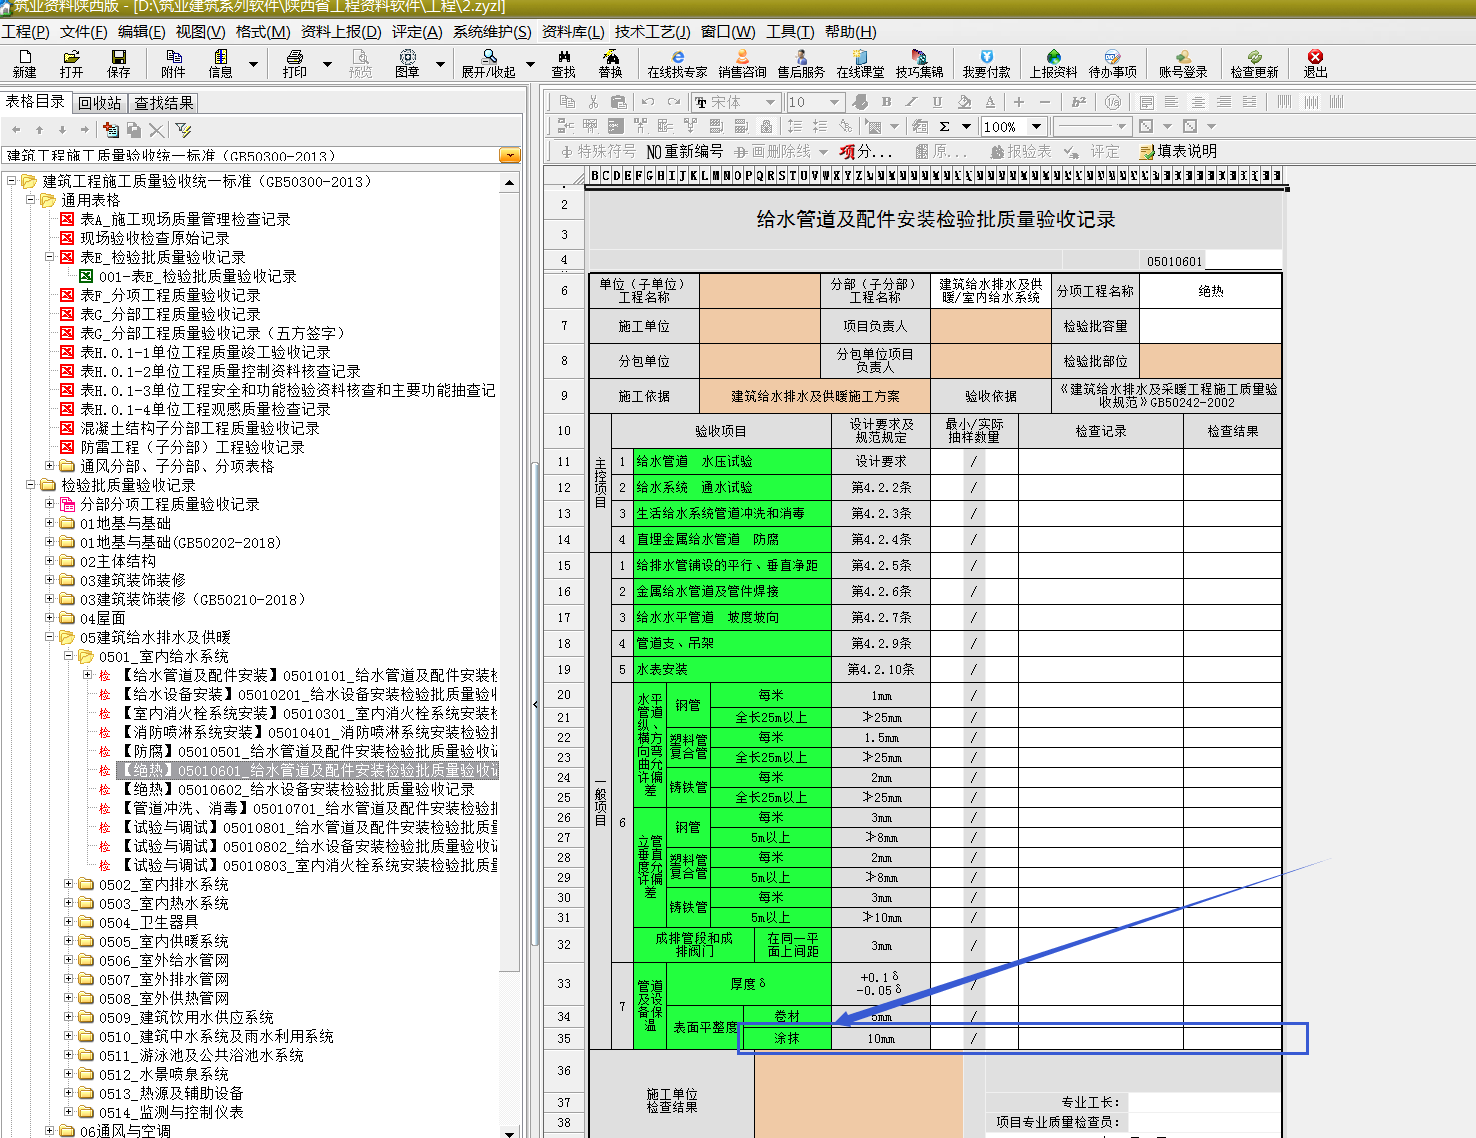
Task: Click the 附件 (Attachment) toolbar icon
Action: 173,63
